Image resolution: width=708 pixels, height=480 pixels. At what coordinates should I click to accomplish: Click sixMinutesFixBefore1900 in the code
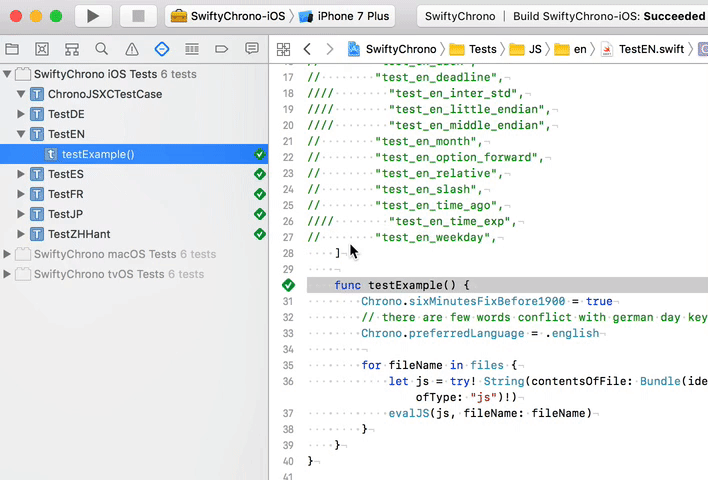tap(487, 301)
